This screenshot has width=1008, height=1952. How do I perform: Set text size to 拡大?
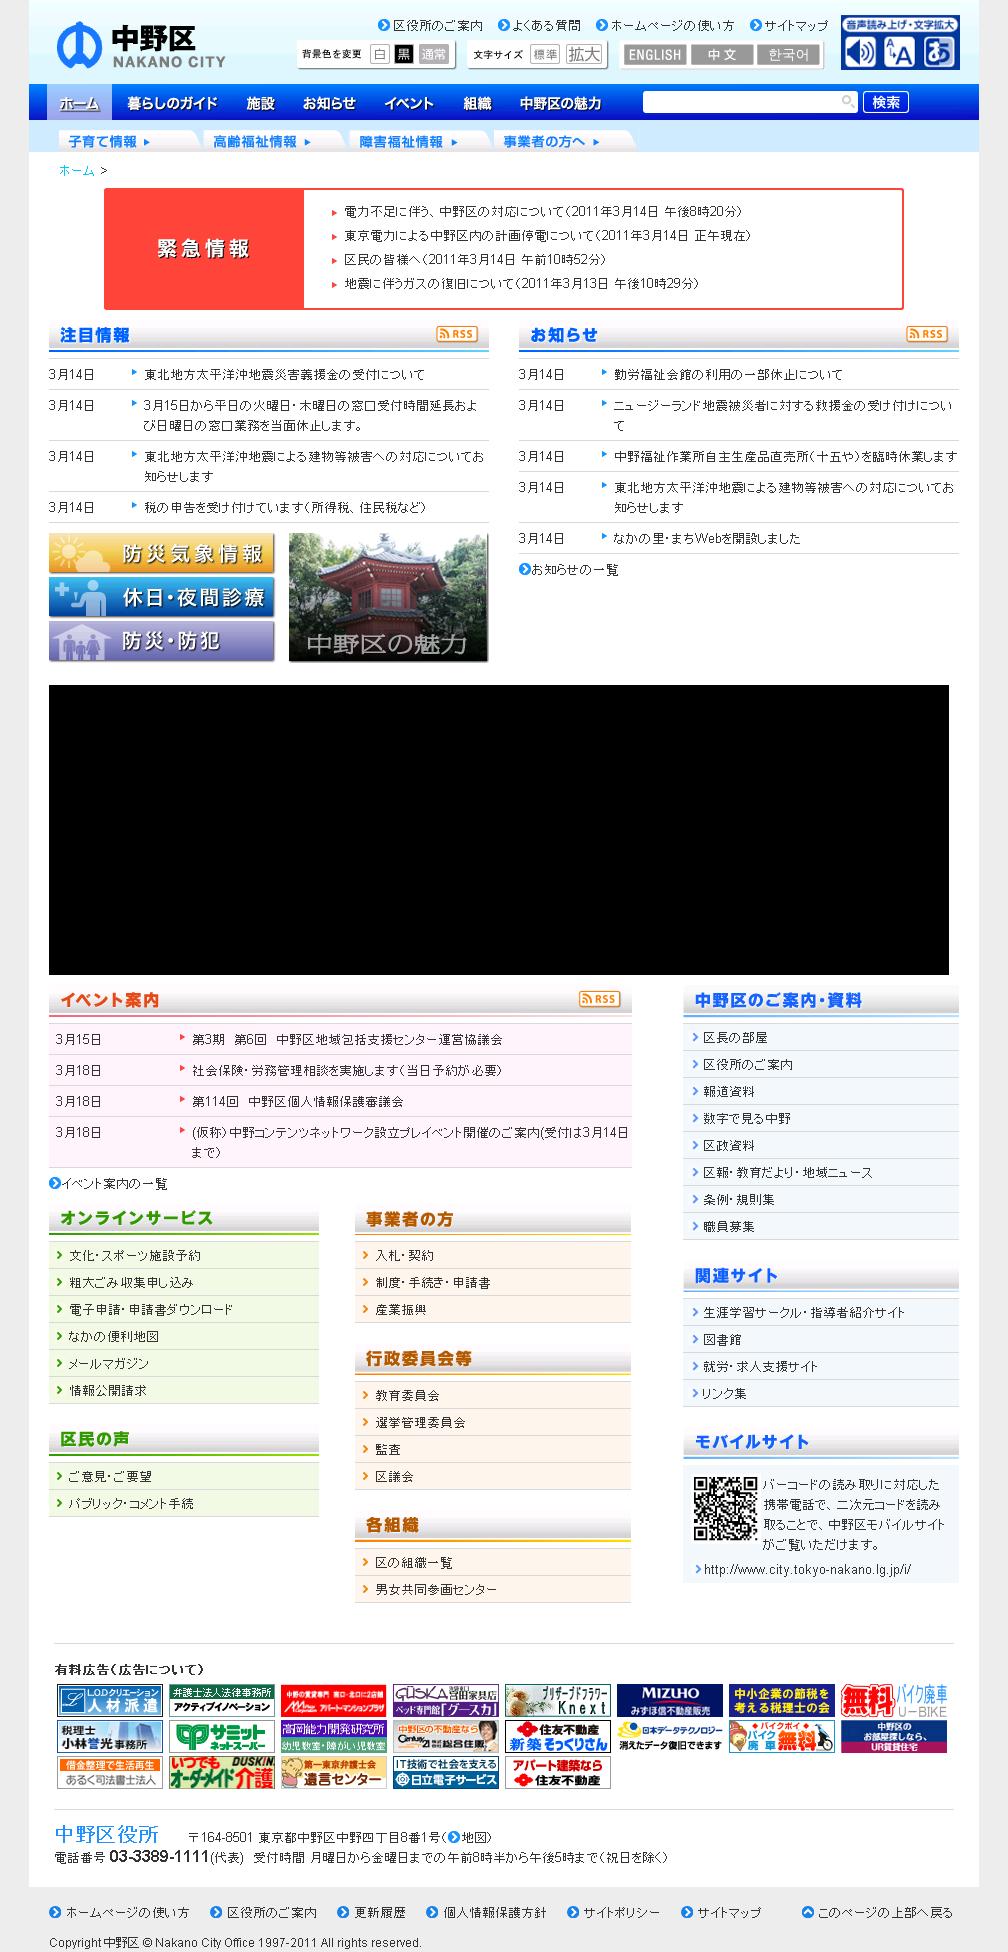pyautogui.click(x=584, y=54)
